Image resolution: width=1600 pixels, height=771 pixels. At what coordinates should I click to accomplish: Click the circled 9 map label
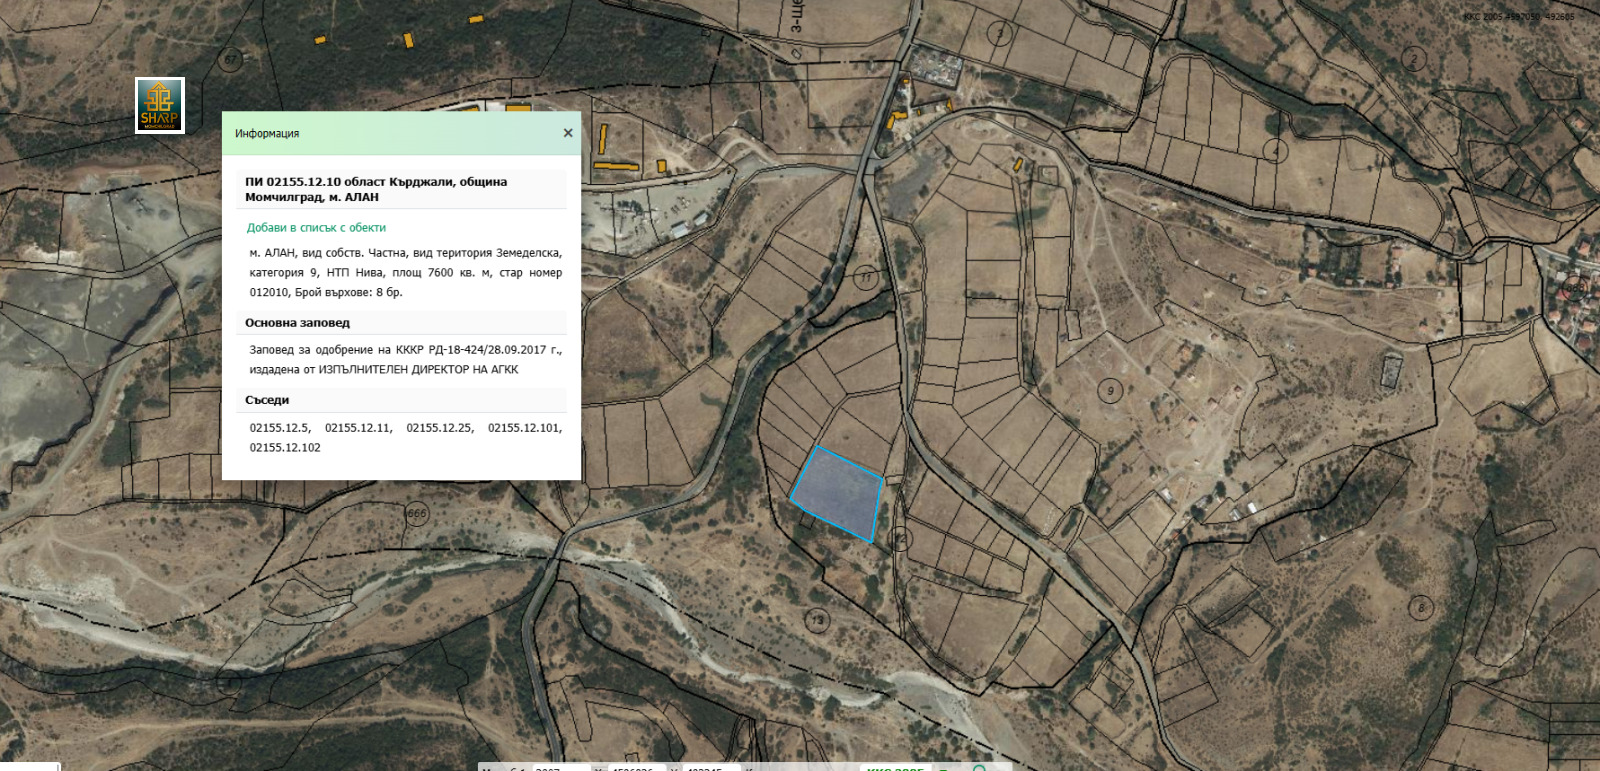tap(1110, 391)
